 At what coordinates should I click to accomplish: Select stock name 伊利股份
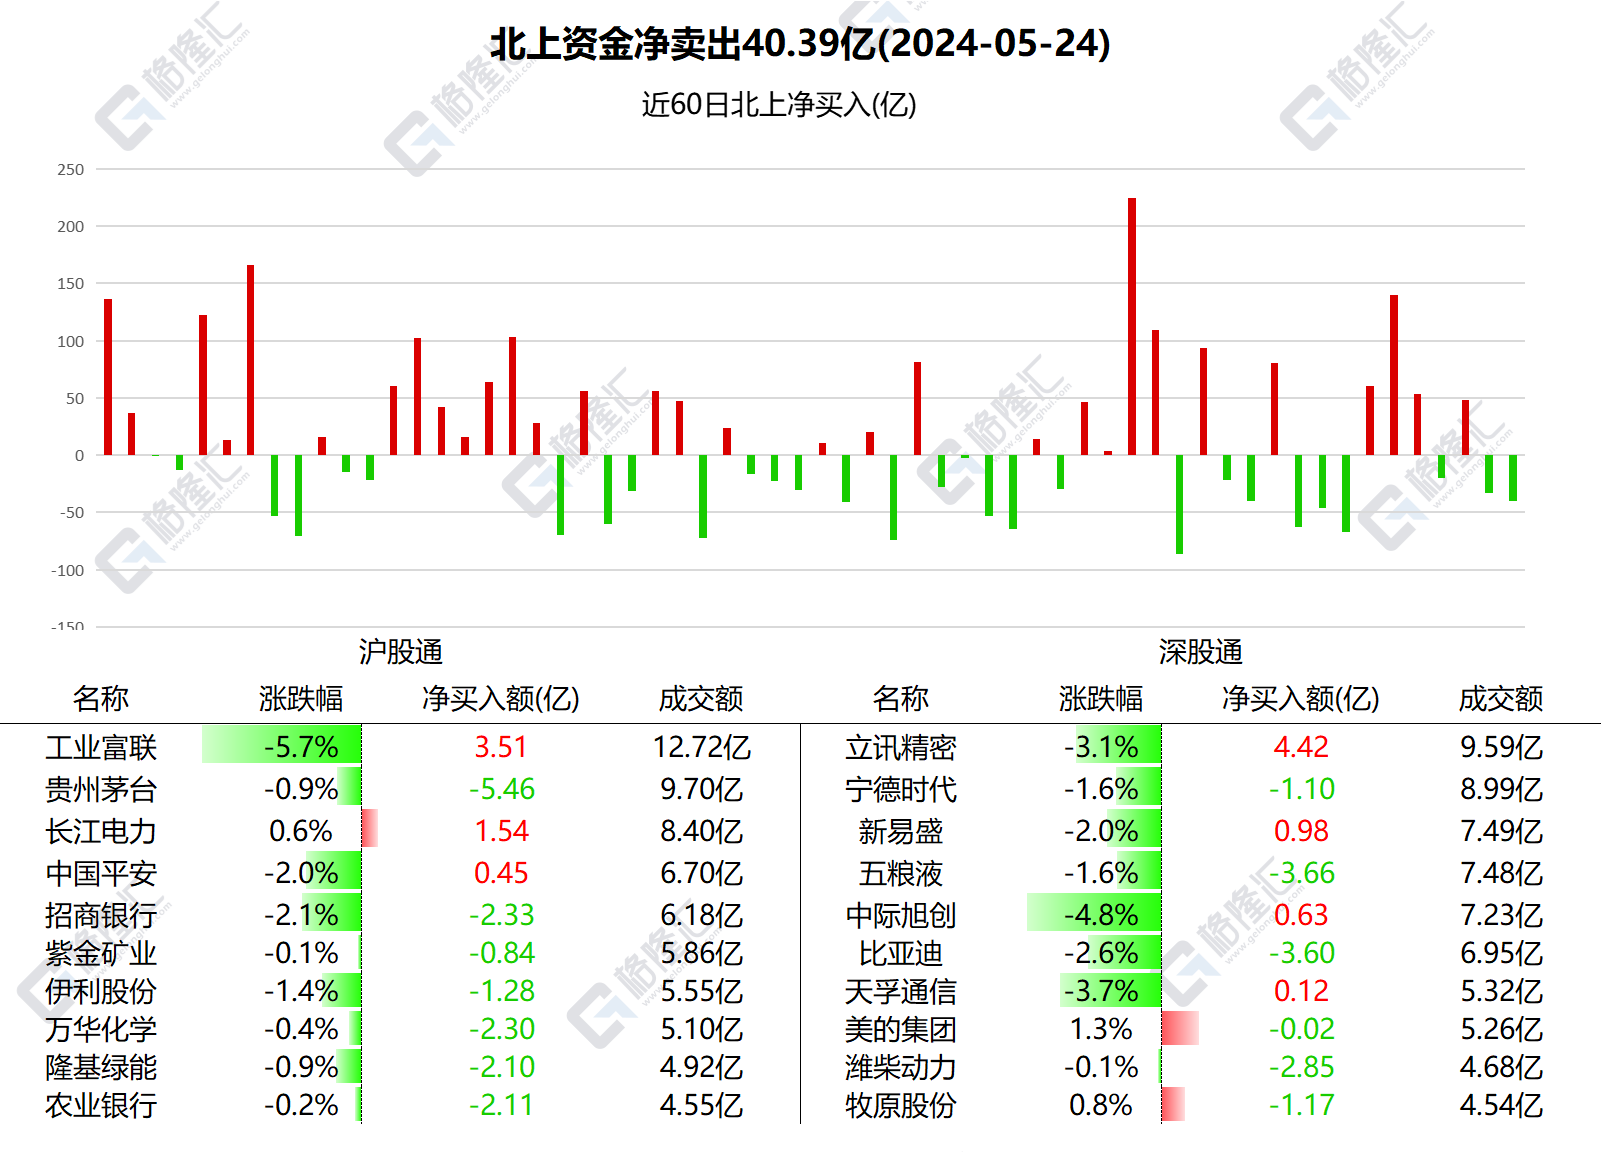tap(101, 991)
